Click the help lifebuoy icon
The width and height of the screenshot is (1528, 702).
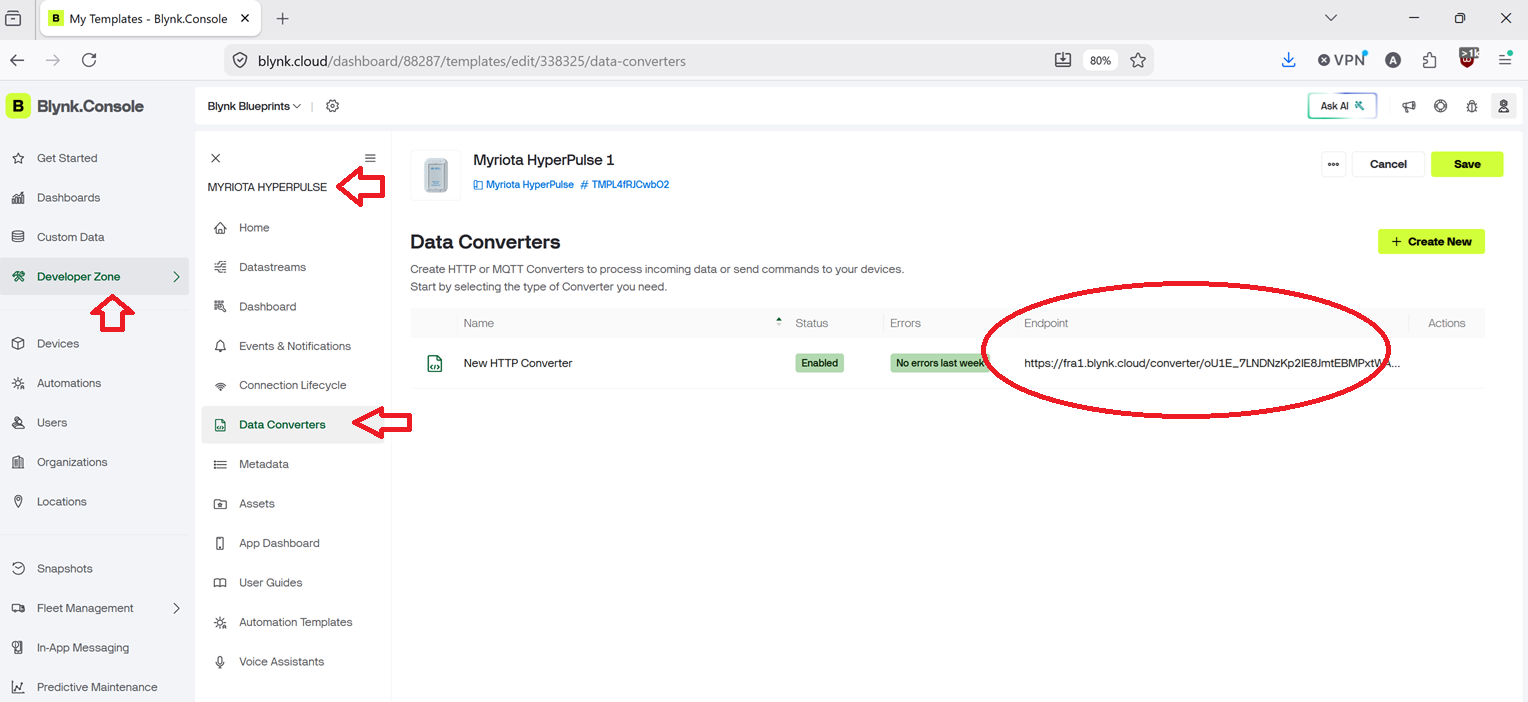[1440, 106]
